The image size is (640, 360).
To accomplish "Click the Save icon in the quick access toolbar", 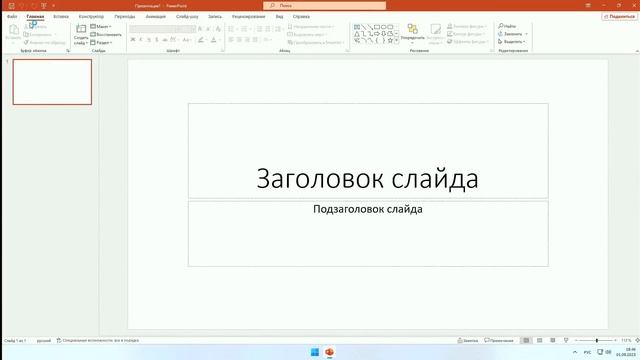I will point(11,6).
